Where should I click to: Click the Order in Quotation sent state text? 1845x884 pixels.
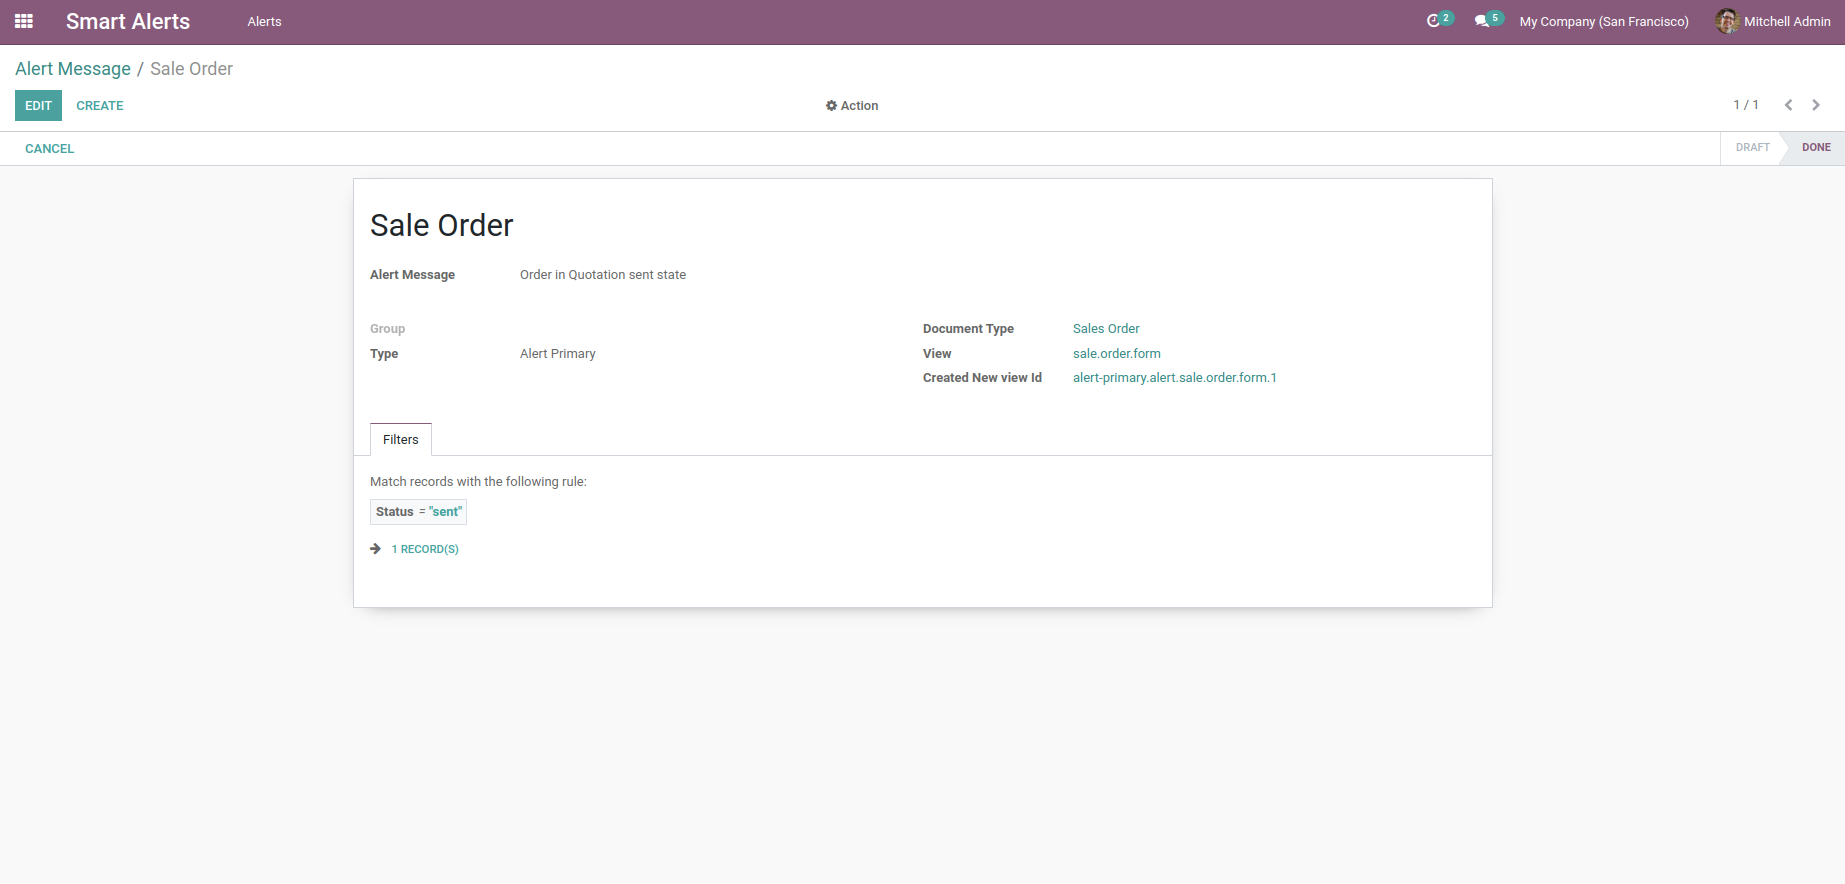(603, 275)
